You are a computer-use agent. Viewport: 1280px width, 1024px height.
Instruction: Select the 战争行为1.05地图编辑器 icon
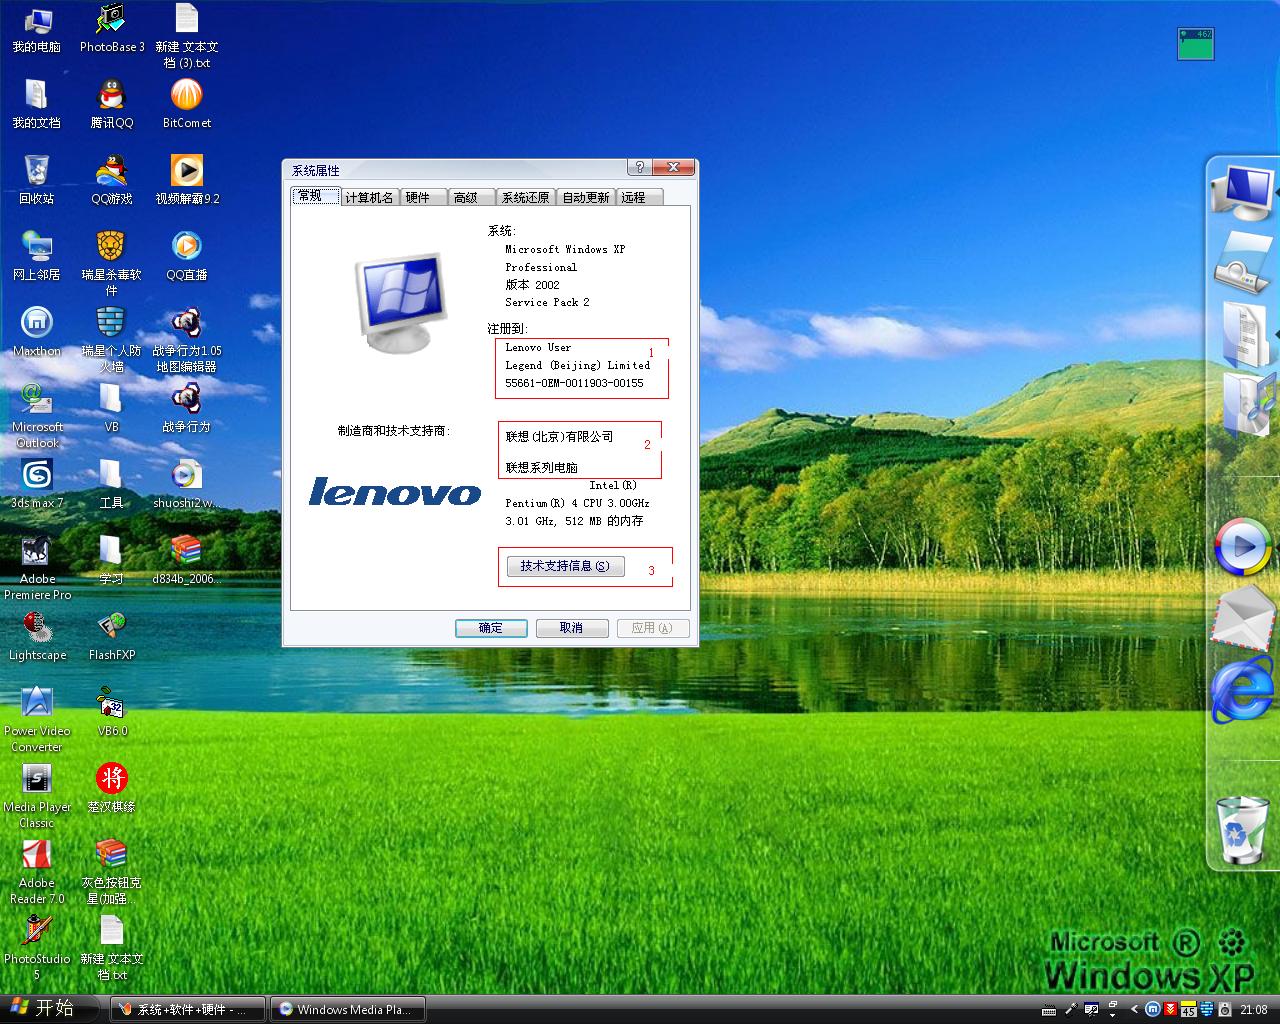187,339
